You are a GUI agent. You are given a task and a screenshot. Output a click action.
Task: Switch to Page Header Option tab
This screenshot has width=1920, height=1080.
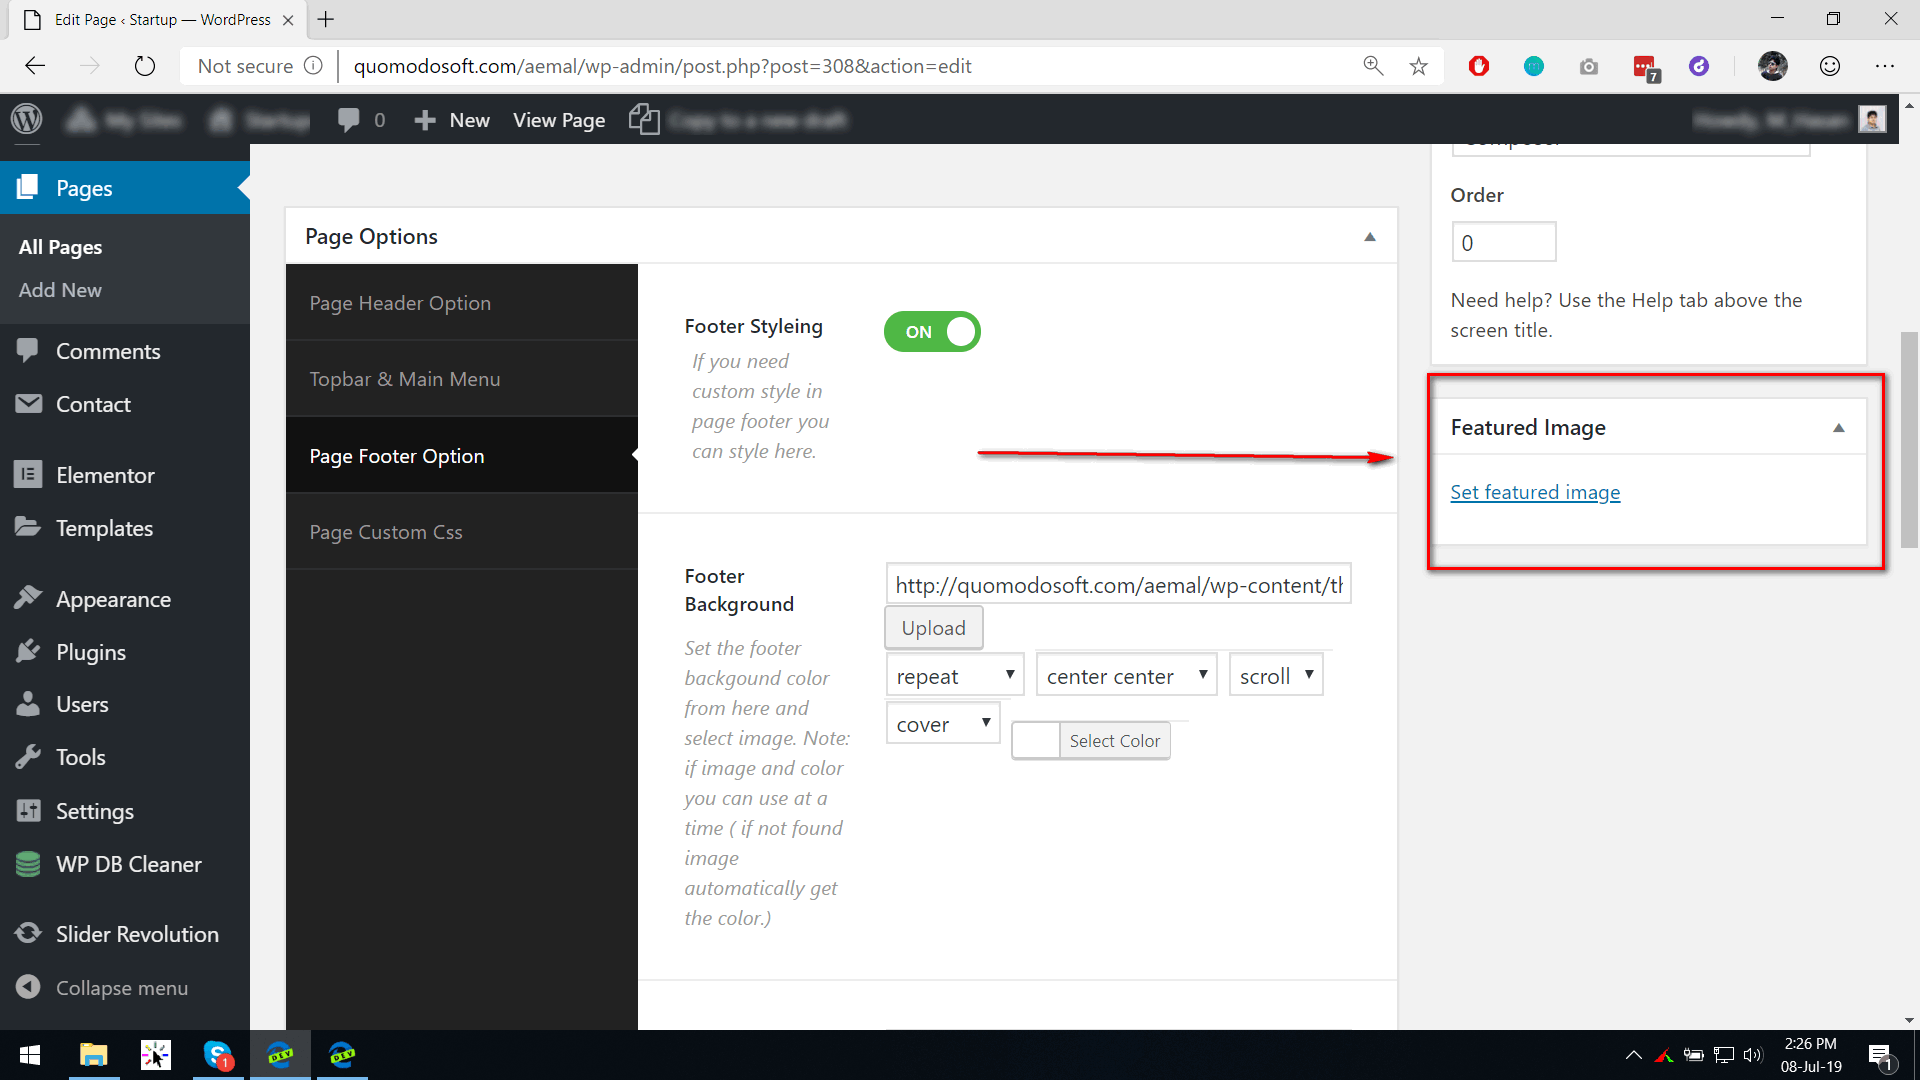click(400, 303)
